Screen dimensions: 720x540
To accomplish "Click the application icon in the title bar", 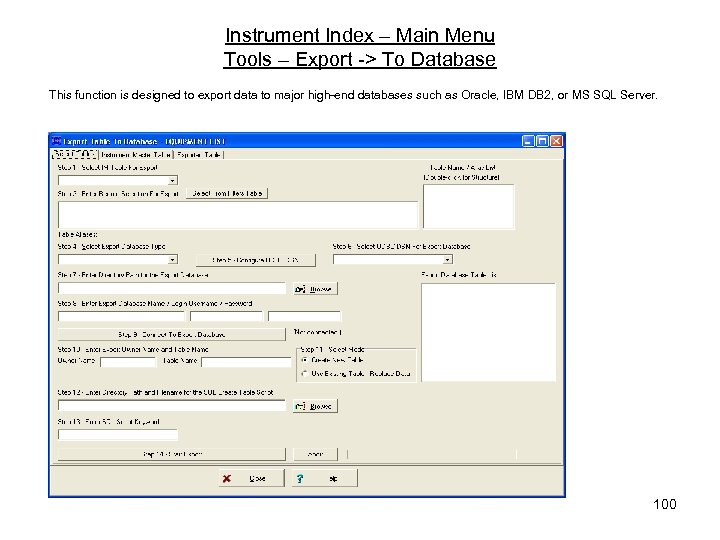I will [x=56, y=141].
